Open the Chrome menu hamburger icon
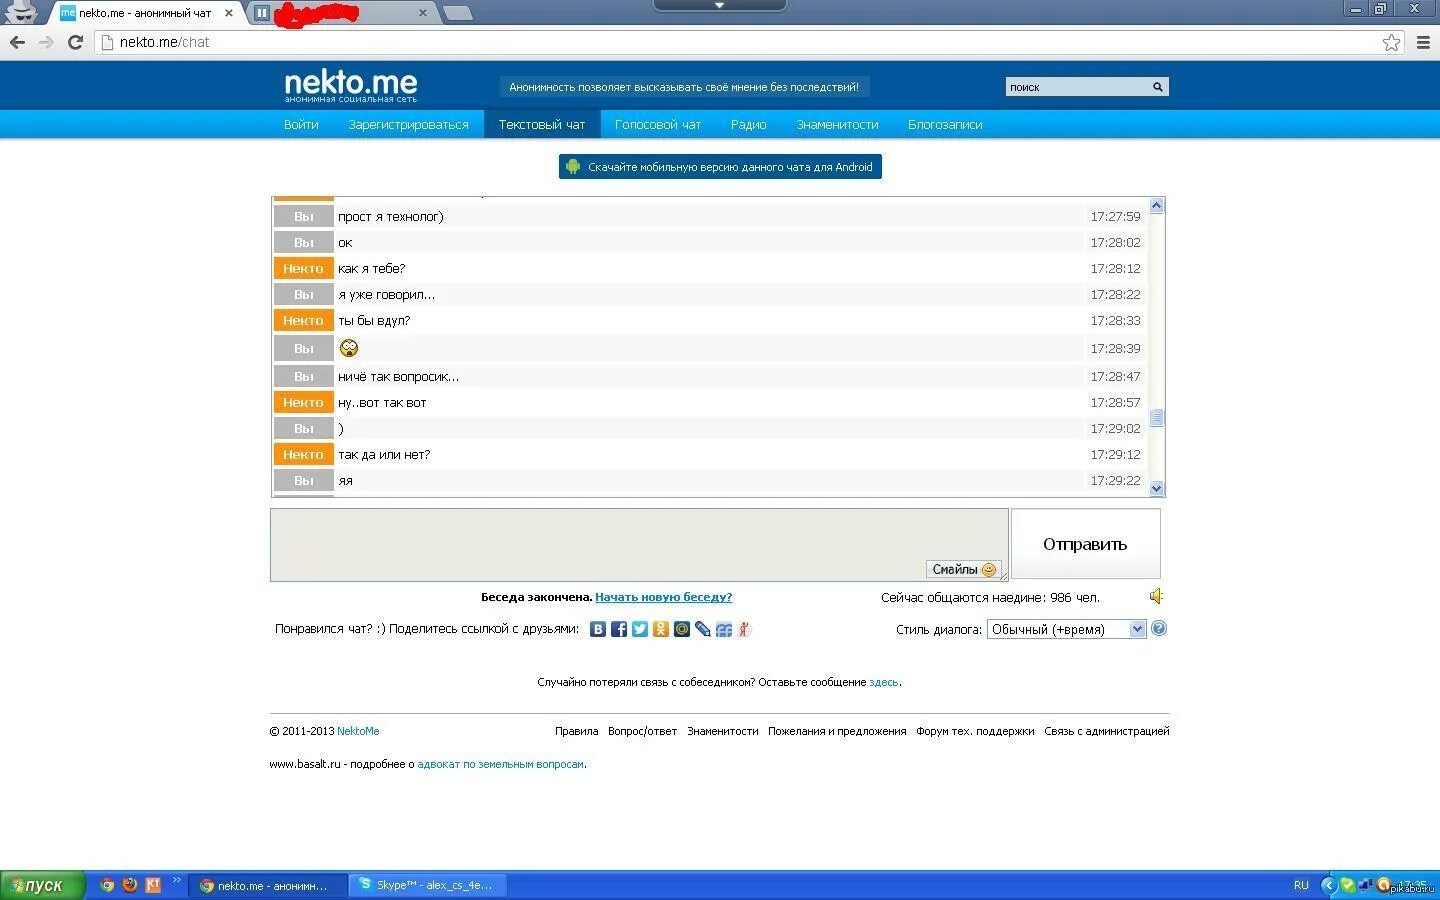1440x900 pixels. (x=1423, y=42)
